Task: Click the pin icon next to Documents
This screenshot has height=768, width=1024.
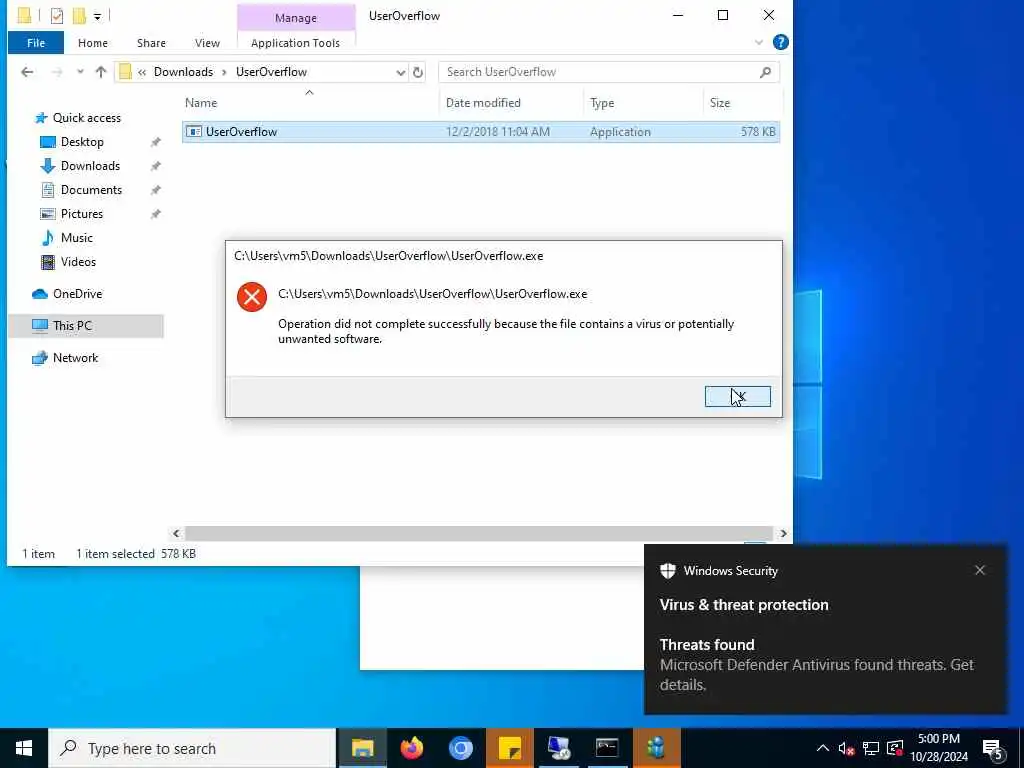Action: click(x=155, y=190)
